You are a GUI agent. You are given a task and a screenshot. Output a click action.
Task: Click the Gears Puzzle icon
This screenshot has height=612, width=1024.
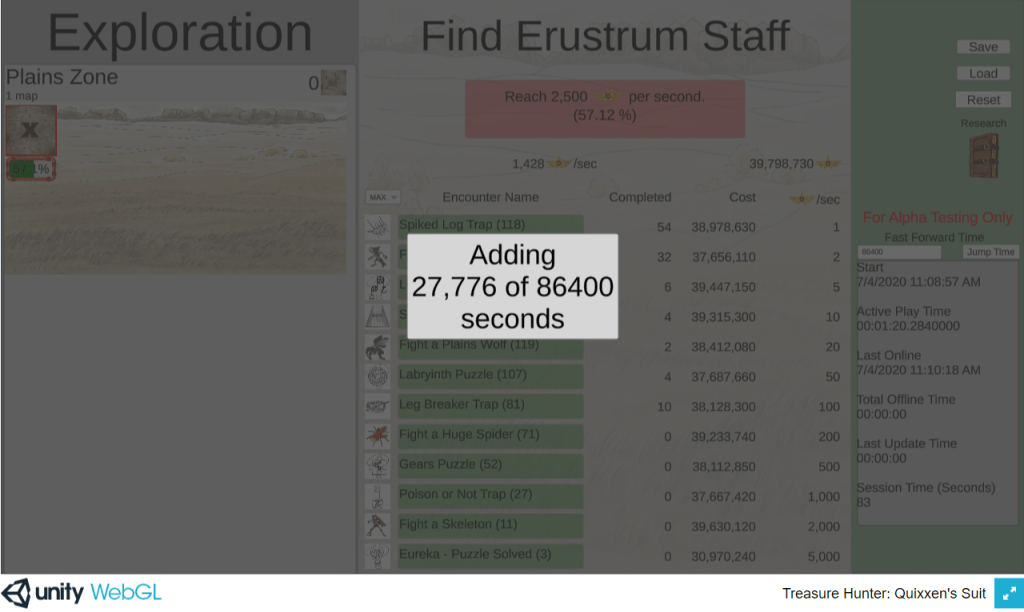[x=378, y=465]
